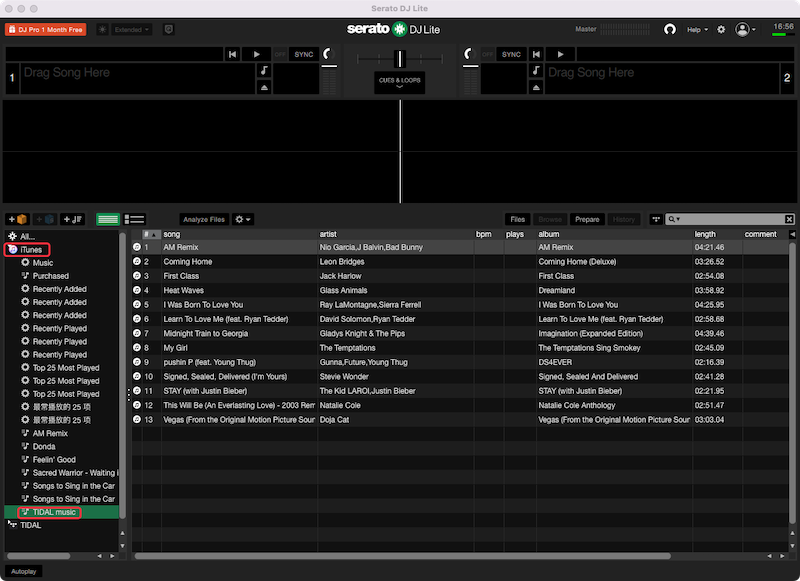Toggle SYNC on the right deck

click(511, 54)
